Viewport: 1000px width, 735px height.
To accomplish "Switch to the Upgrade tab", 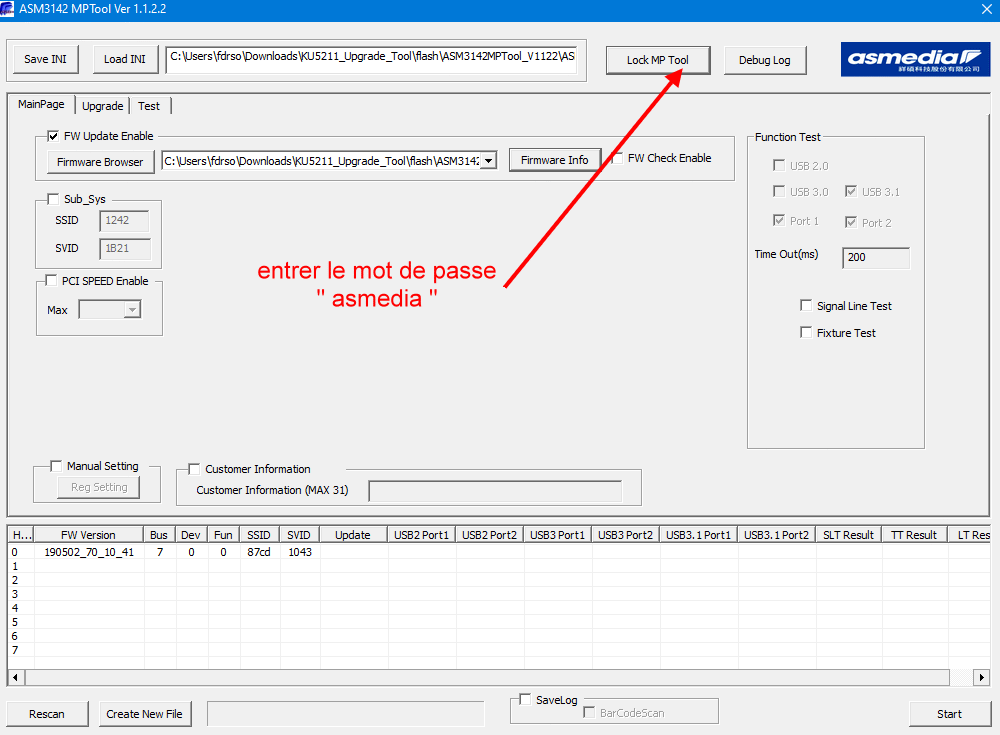I will [x=103, y=106].
